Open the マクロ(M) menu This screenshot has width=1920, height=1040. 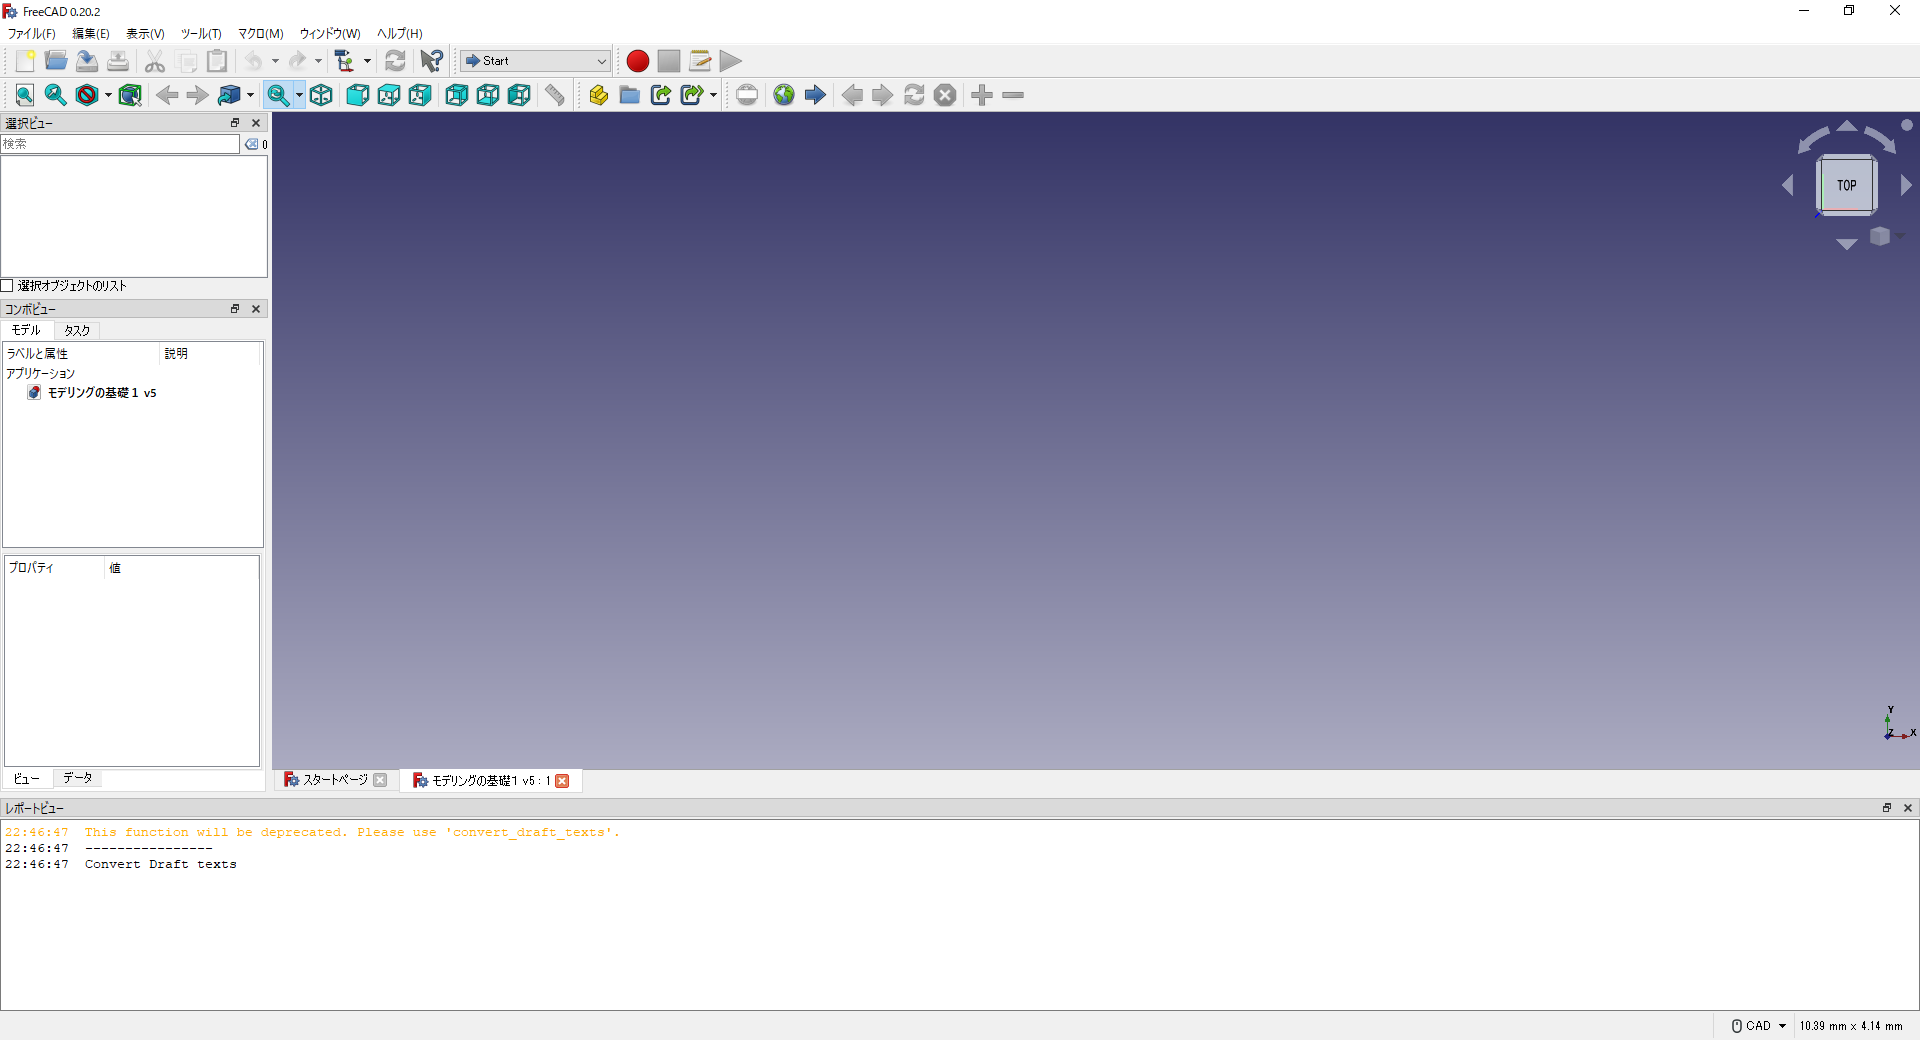pyautogui.click(x=261, y=34)
